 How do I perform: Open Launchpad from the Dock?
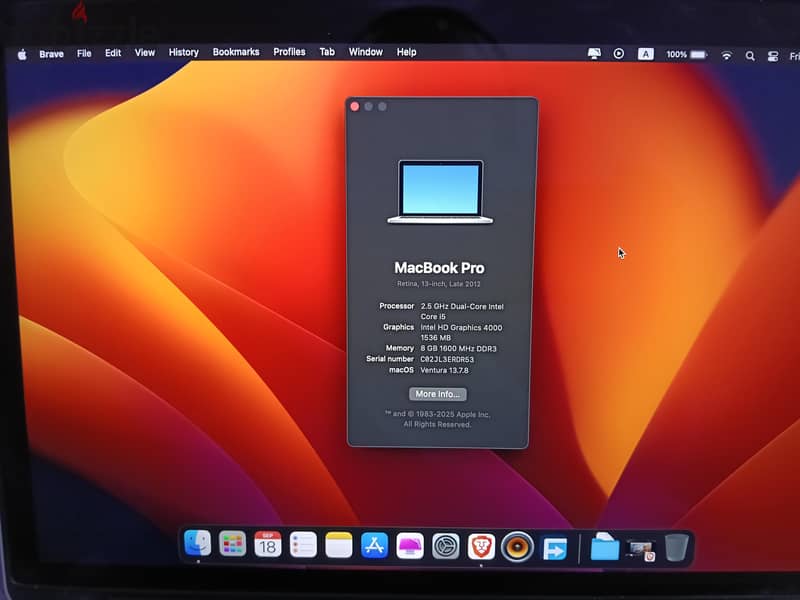pos(233,544)
